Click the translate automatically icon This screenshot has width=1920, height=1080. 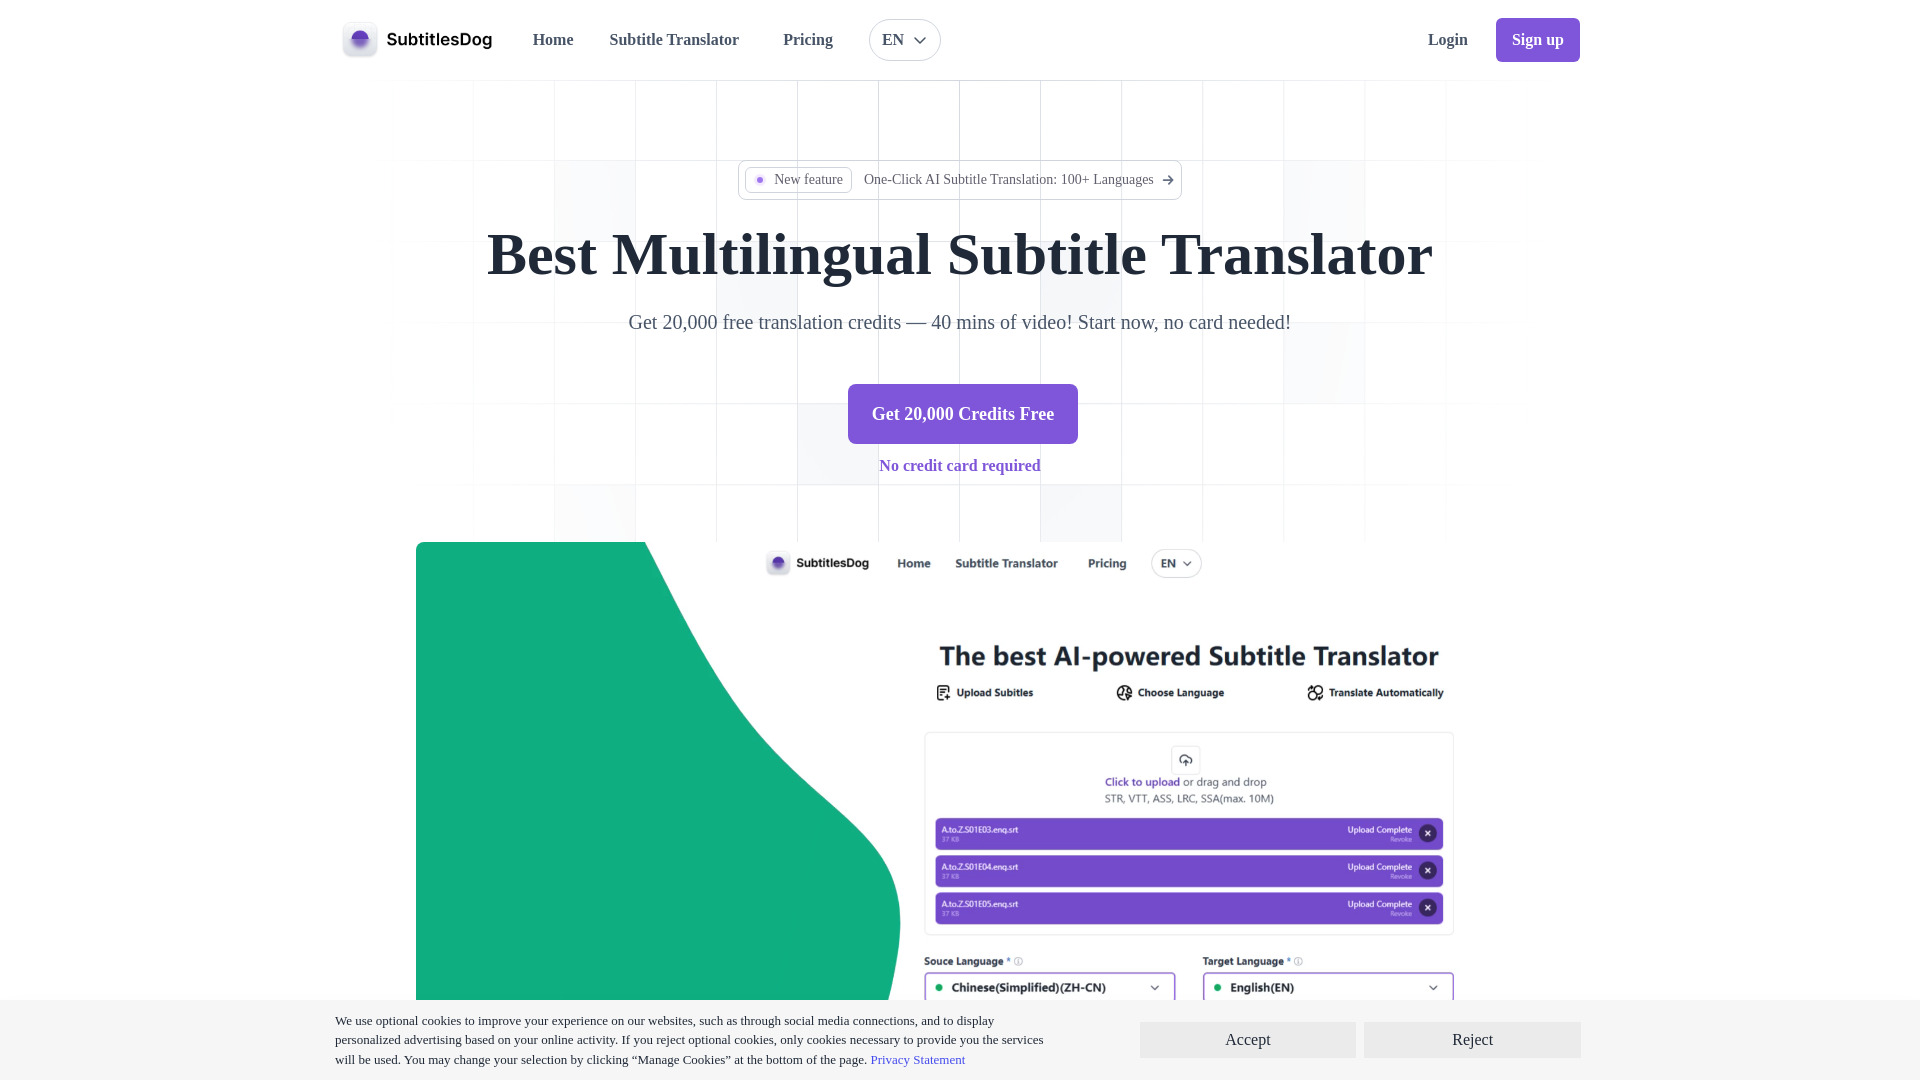point(1315,692)
